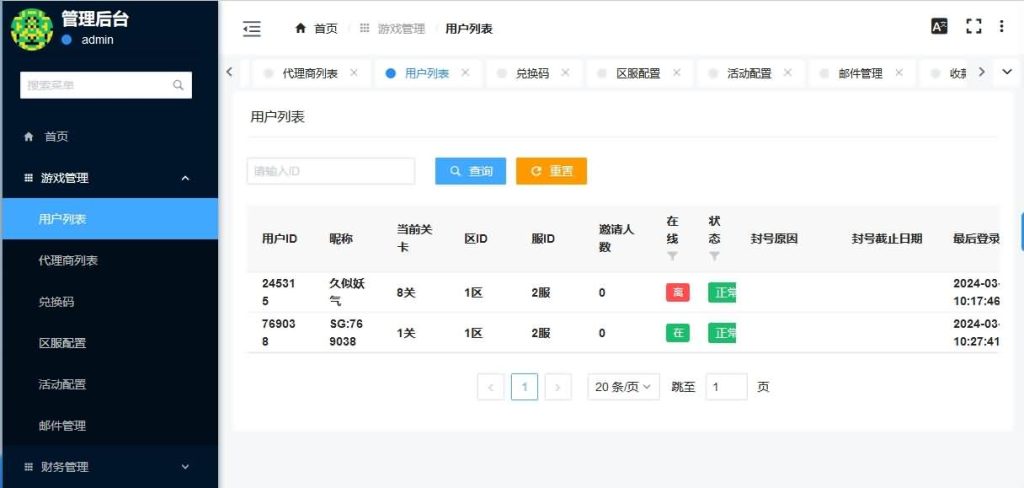Close the 区服配置 tab
Screen dimensions: 1024x488
pos(677,73)
